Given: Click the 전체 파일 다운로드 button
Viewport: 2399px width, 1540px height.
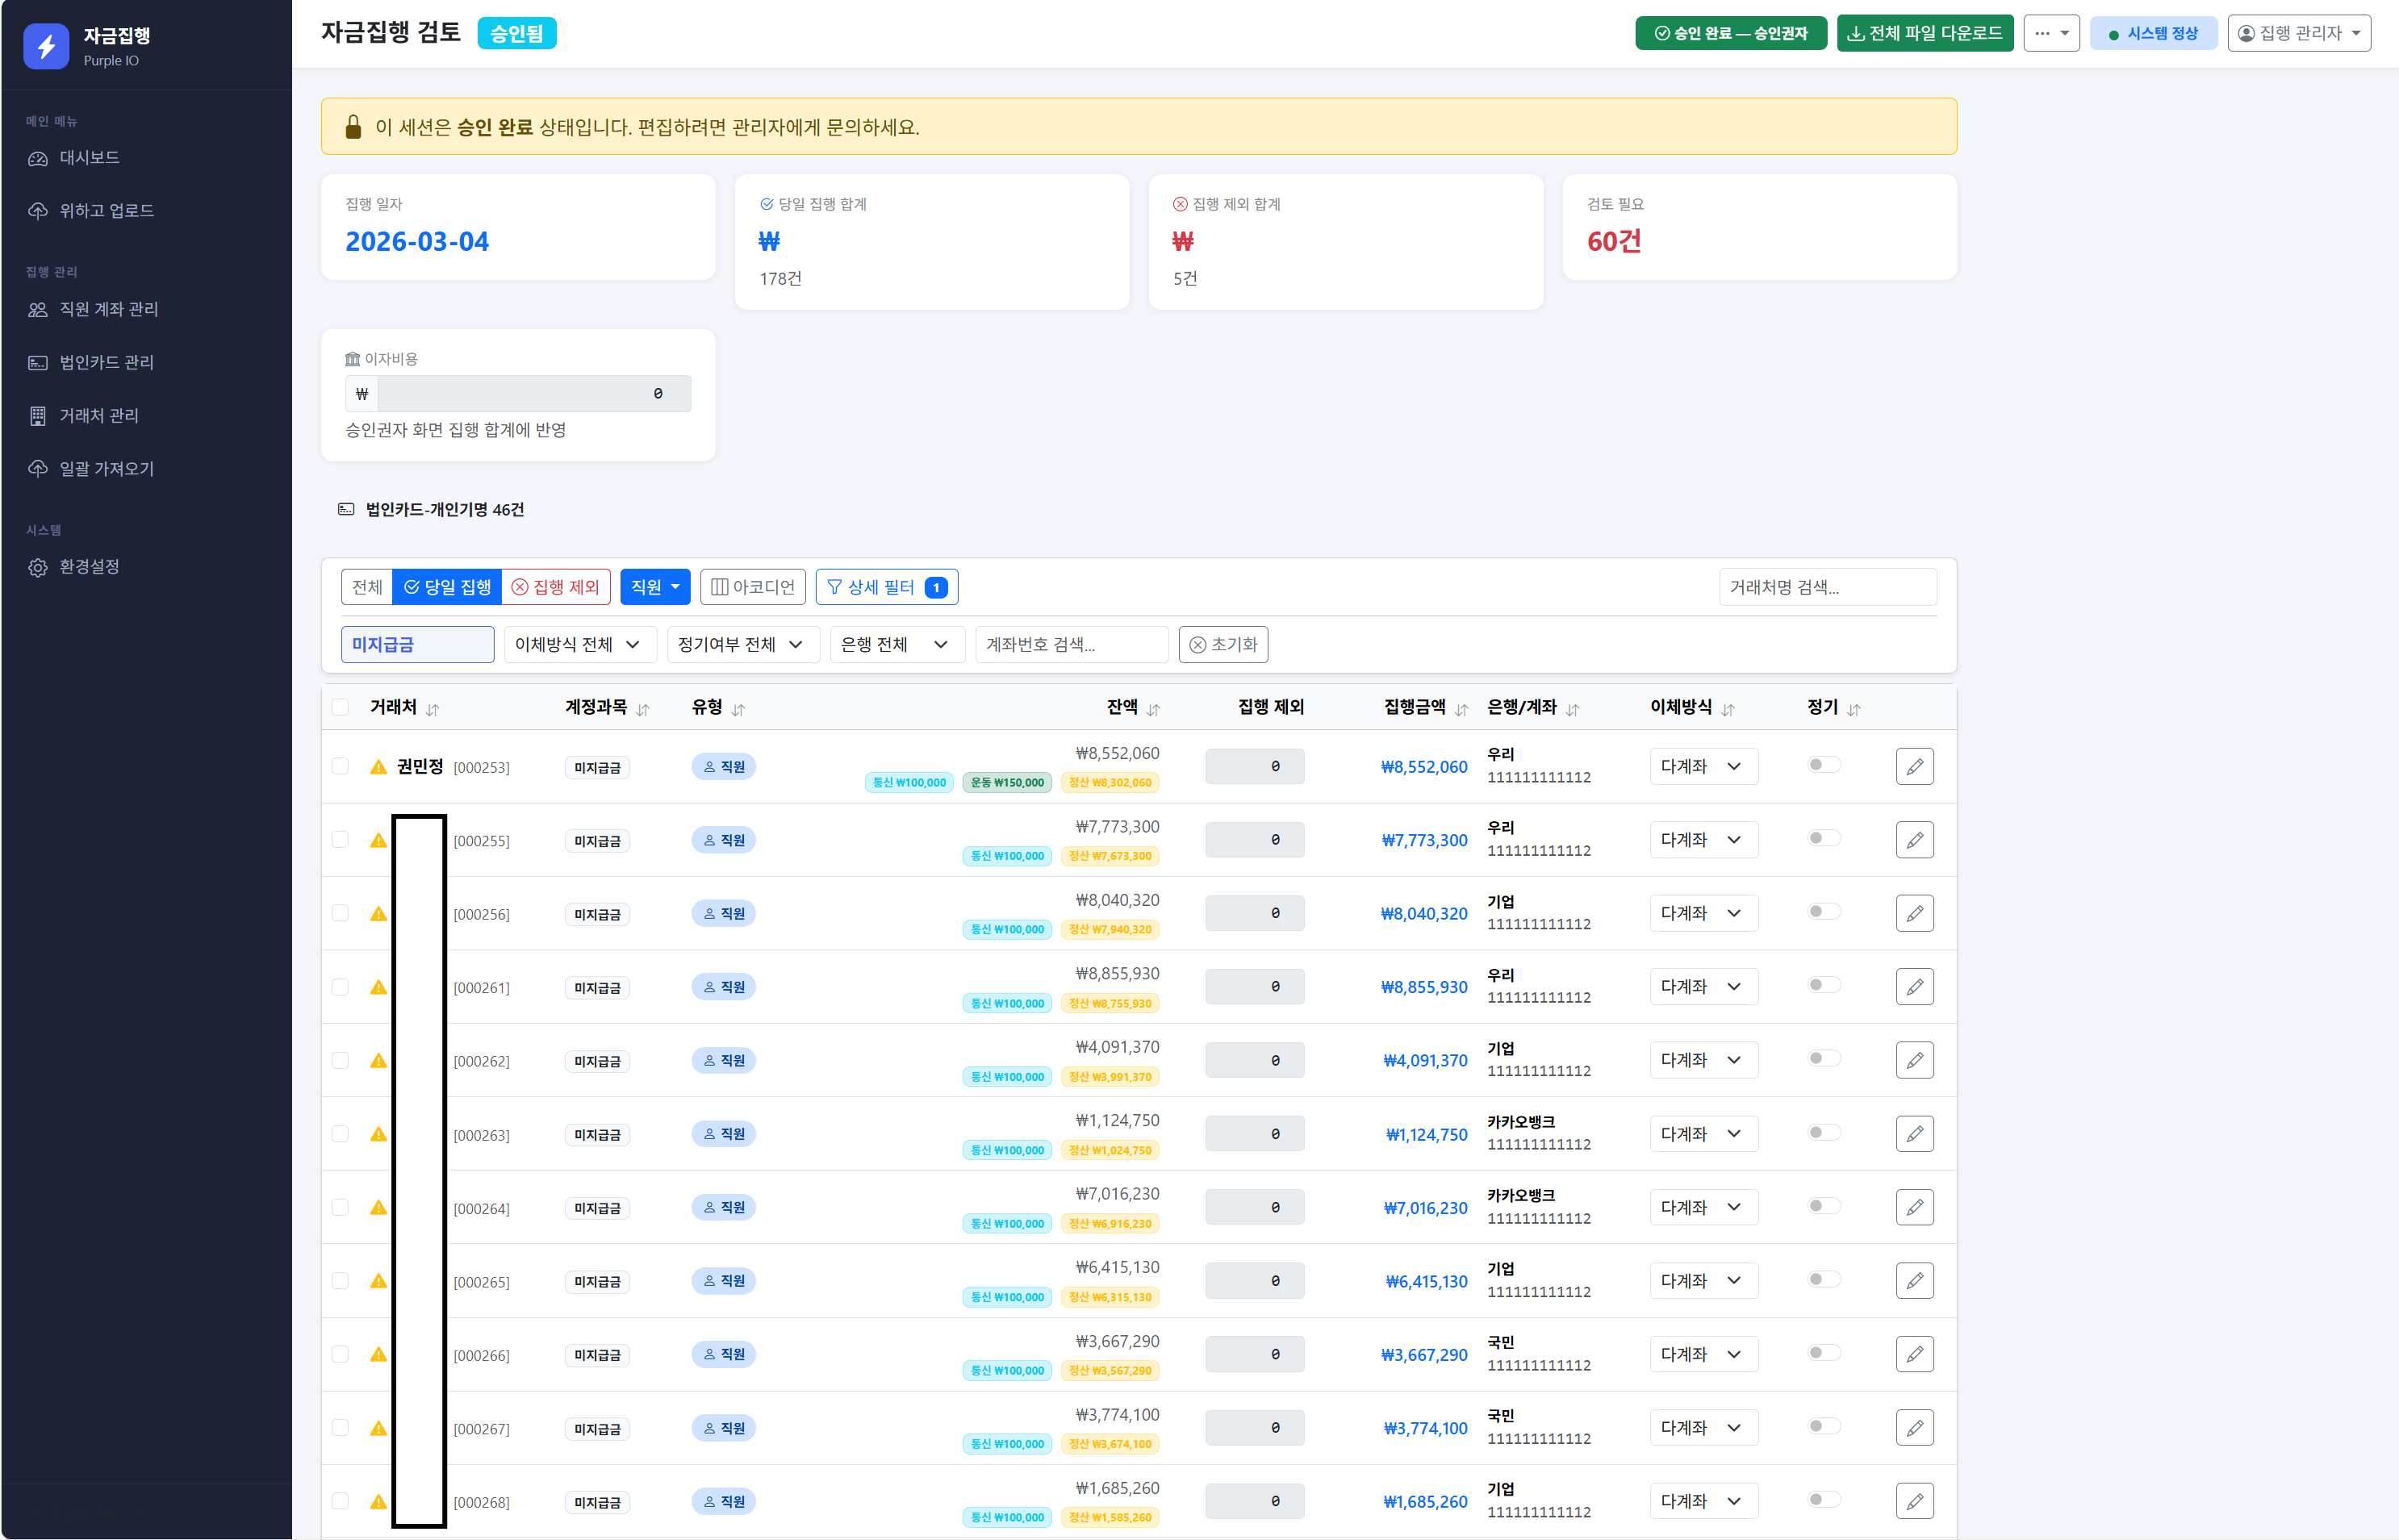Looking at the screenshot, I should [x=1924, y=33].
